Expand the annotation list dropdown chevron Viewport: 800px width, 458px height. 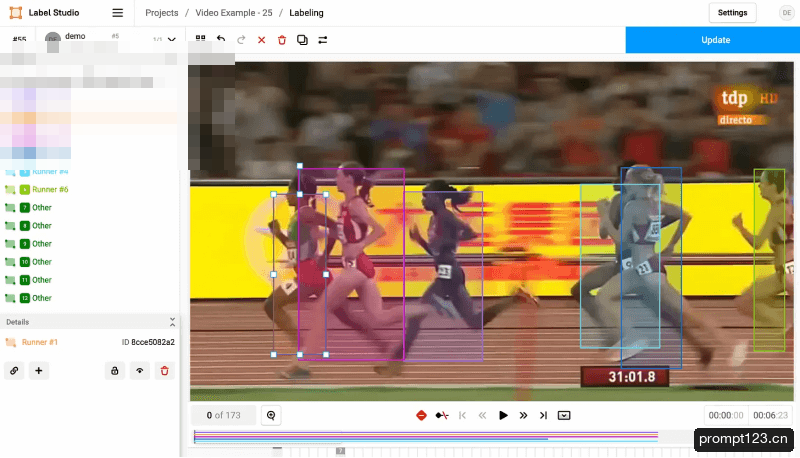[x=172, y=40]
